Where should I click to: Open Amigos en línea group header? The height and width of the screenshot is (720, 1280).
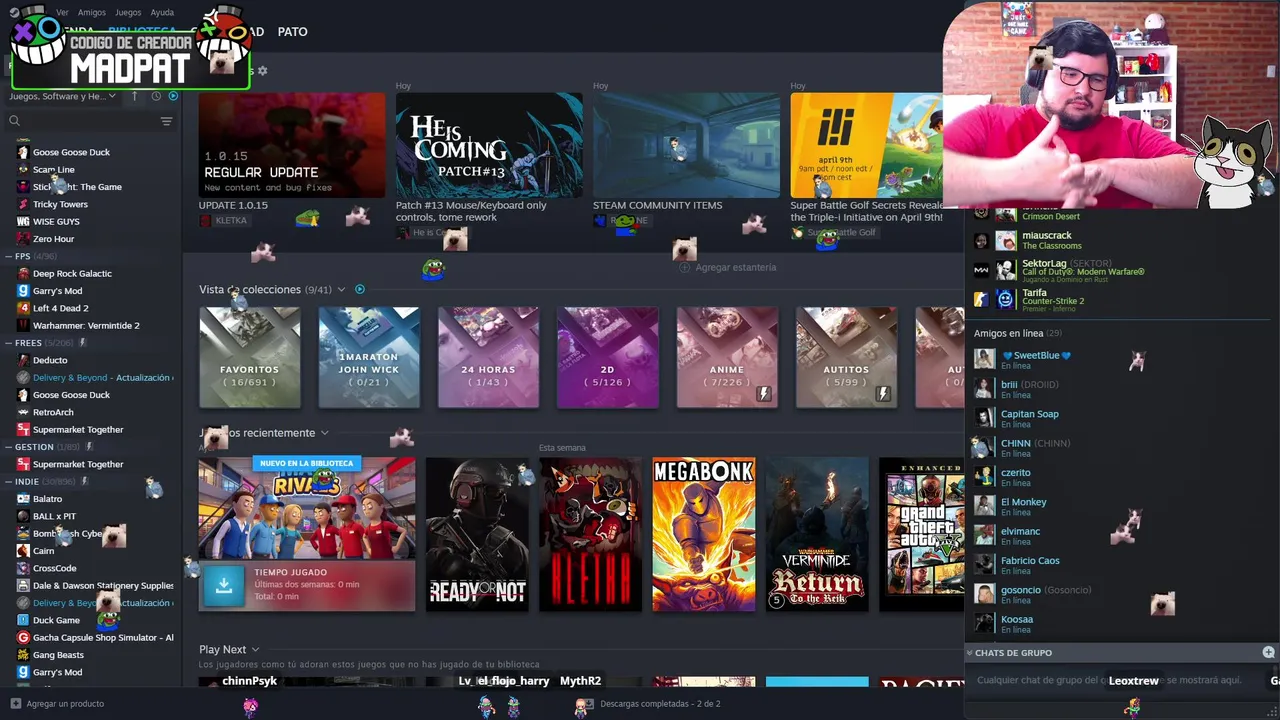pos(1018,333)
